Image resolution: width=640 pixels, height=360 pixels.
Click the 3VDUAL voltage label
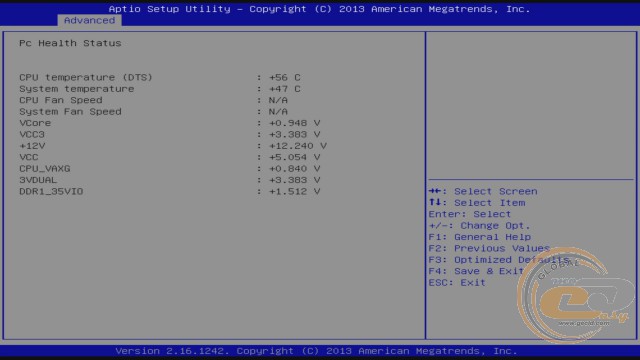(x=38, y=180)
